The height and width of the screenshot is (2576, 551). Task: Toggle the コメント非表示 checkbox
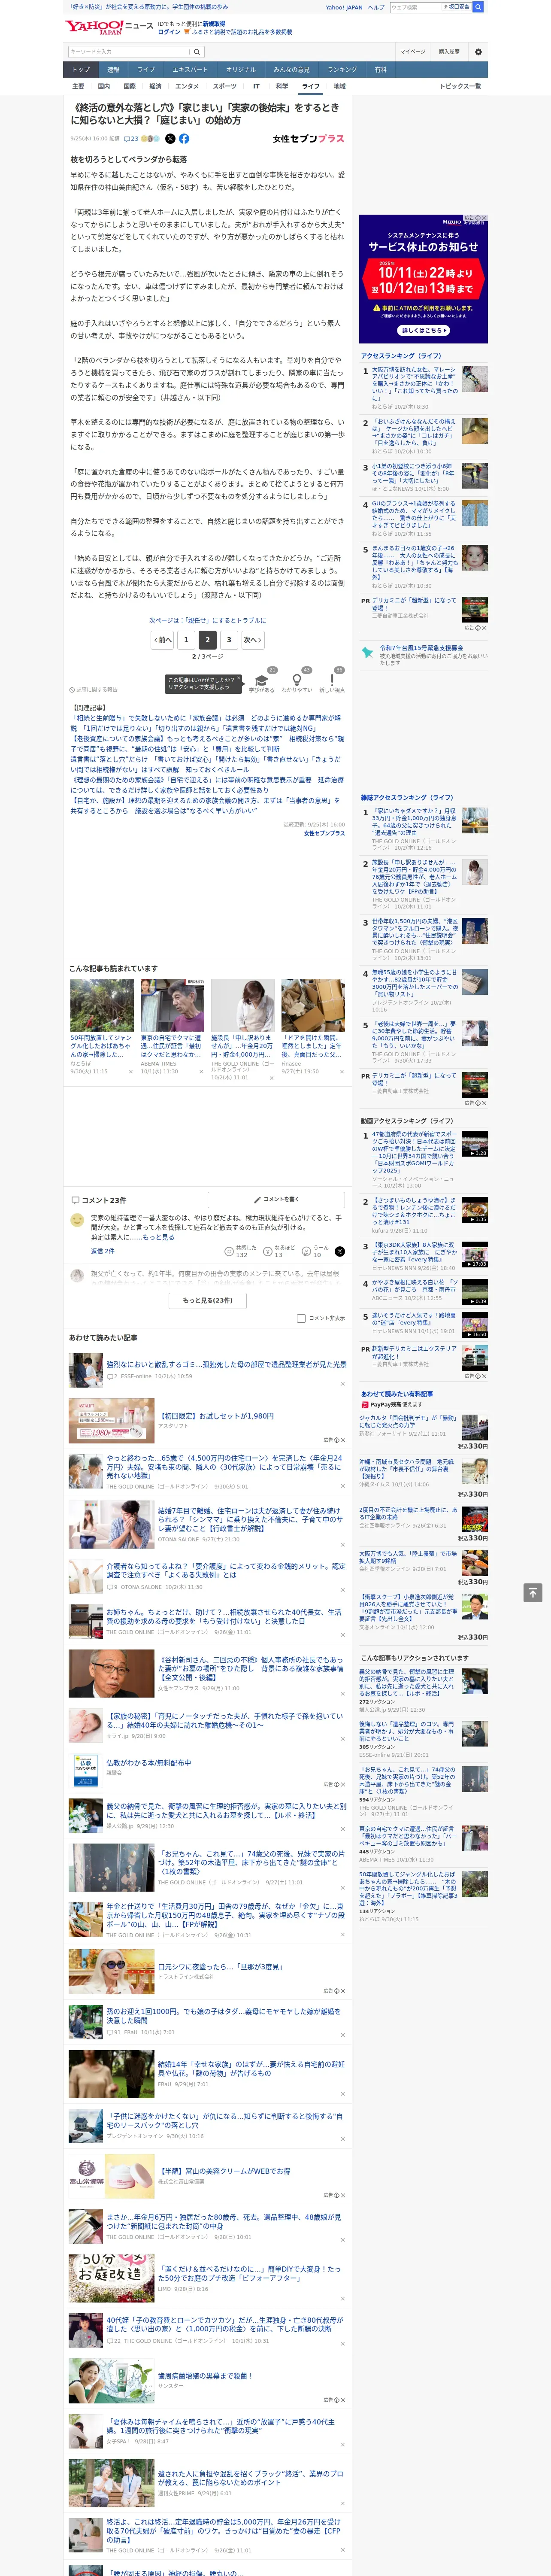pyautogui.click(x=301, y=1318)
